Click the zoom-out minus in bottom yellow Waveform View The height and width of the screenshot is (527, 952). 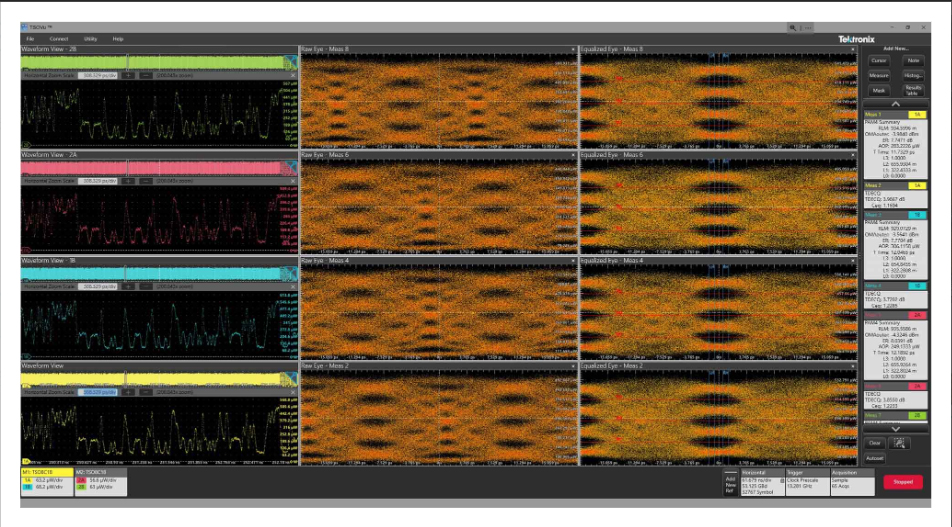146,392
